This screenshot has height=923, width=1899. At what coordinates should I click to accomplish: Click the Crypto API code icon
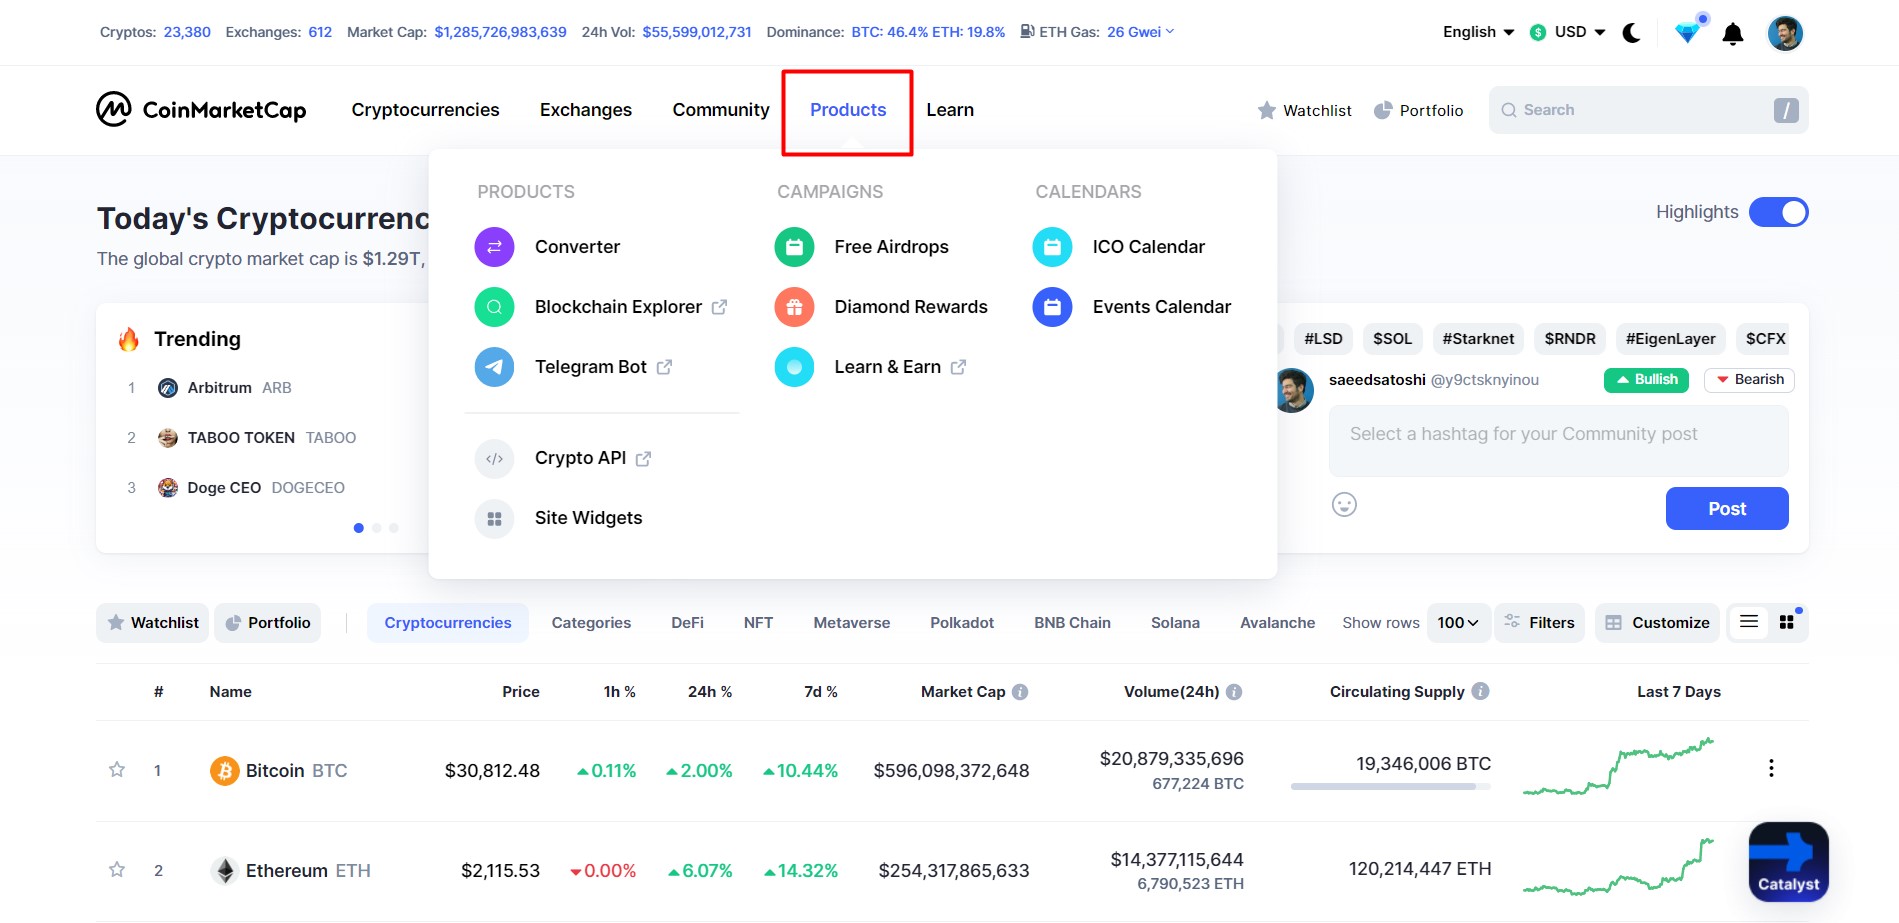click(494, 459)
